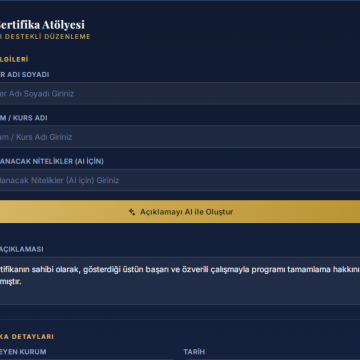Click the DESTEKLİ DÜZENLEME subtitle
Viewport: 360px width, 360px height.
(45, 37)
